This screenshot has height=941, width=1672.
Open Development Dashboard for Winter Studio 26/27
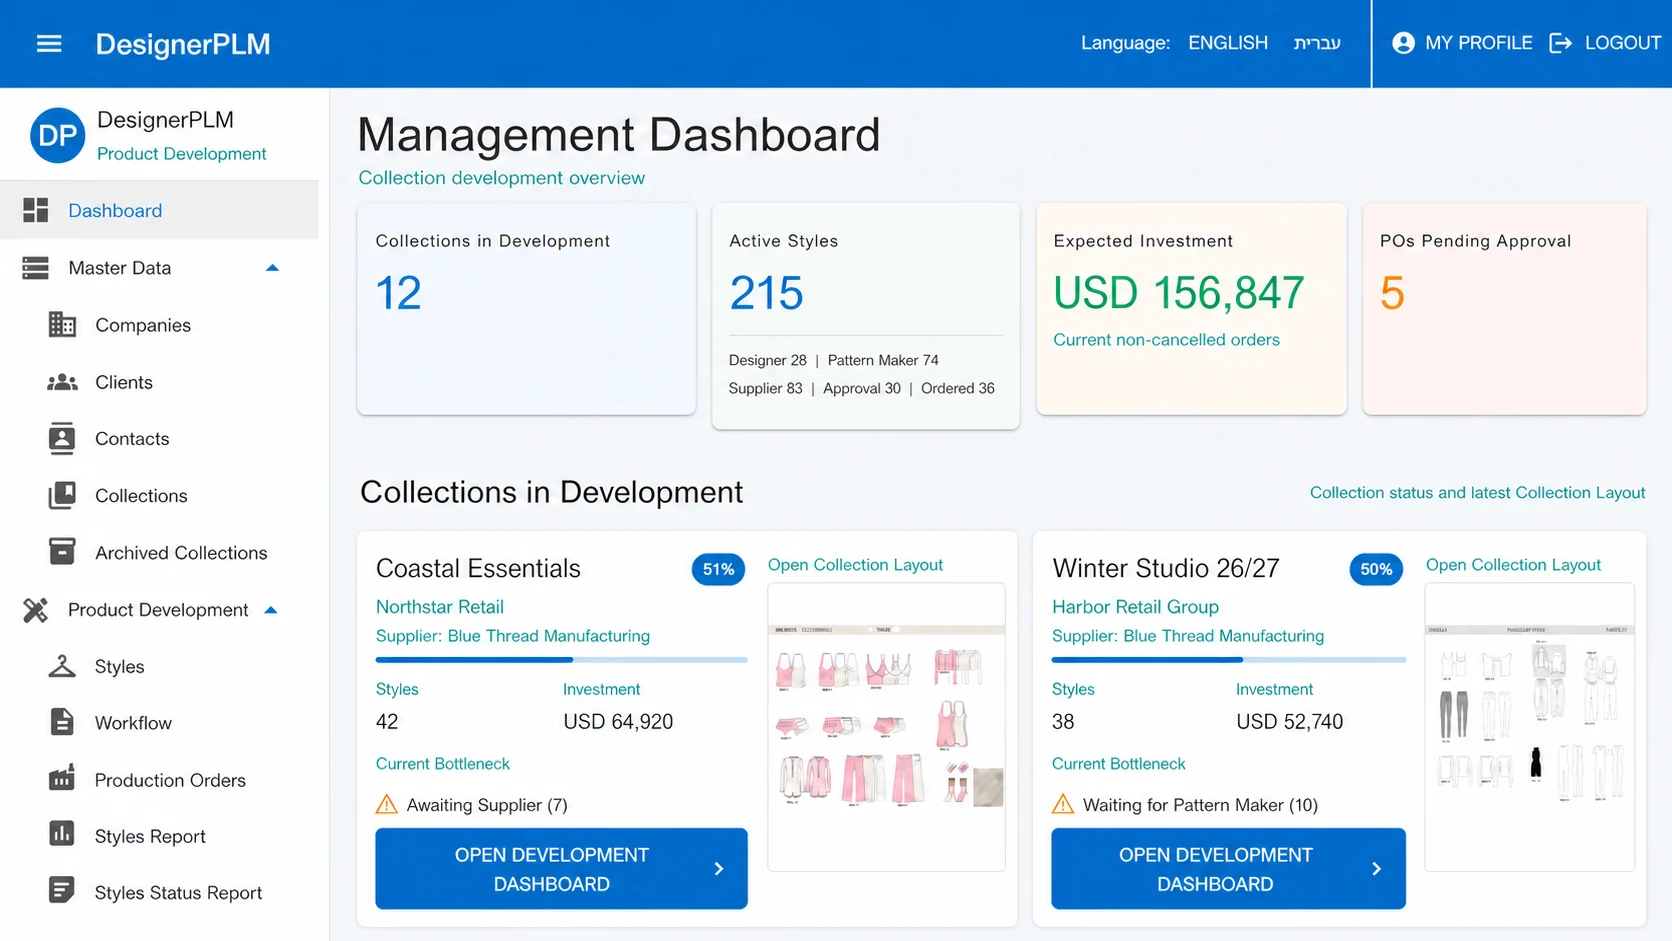(1228, 869)
